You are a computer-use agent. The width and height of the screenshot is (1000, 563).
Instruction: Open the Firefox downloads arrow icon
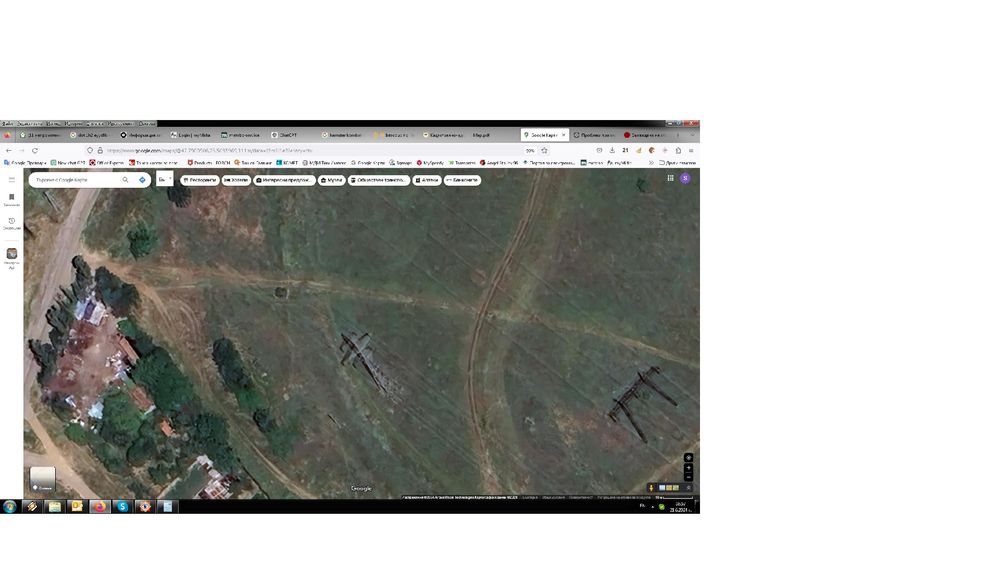(612, 150)
